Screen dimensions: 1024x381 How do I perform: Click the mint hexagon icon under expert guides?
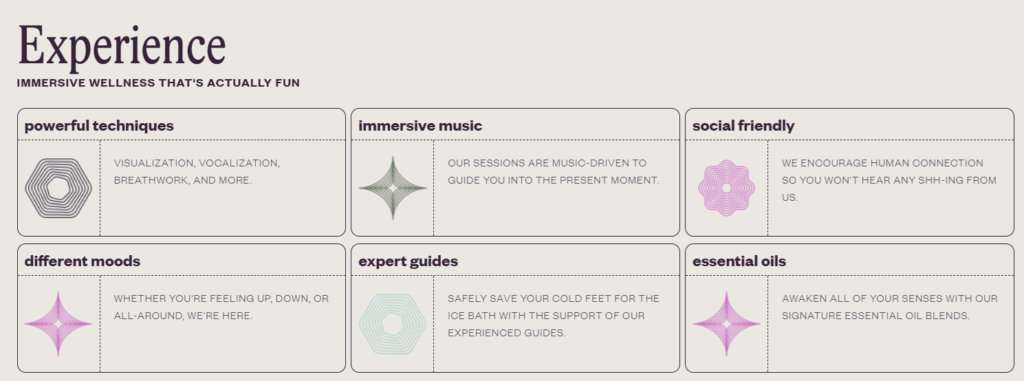pos(392,323)
